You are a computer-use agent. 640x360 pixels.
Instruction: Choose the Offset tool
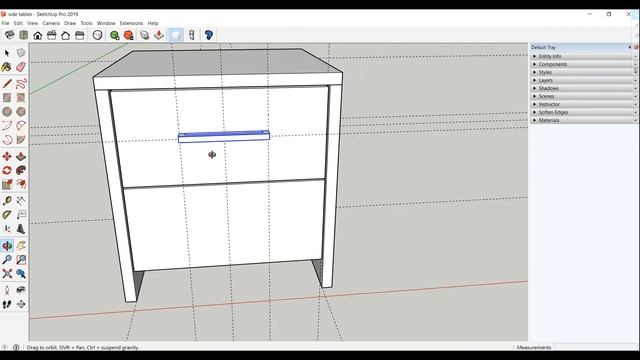[21, 184]
